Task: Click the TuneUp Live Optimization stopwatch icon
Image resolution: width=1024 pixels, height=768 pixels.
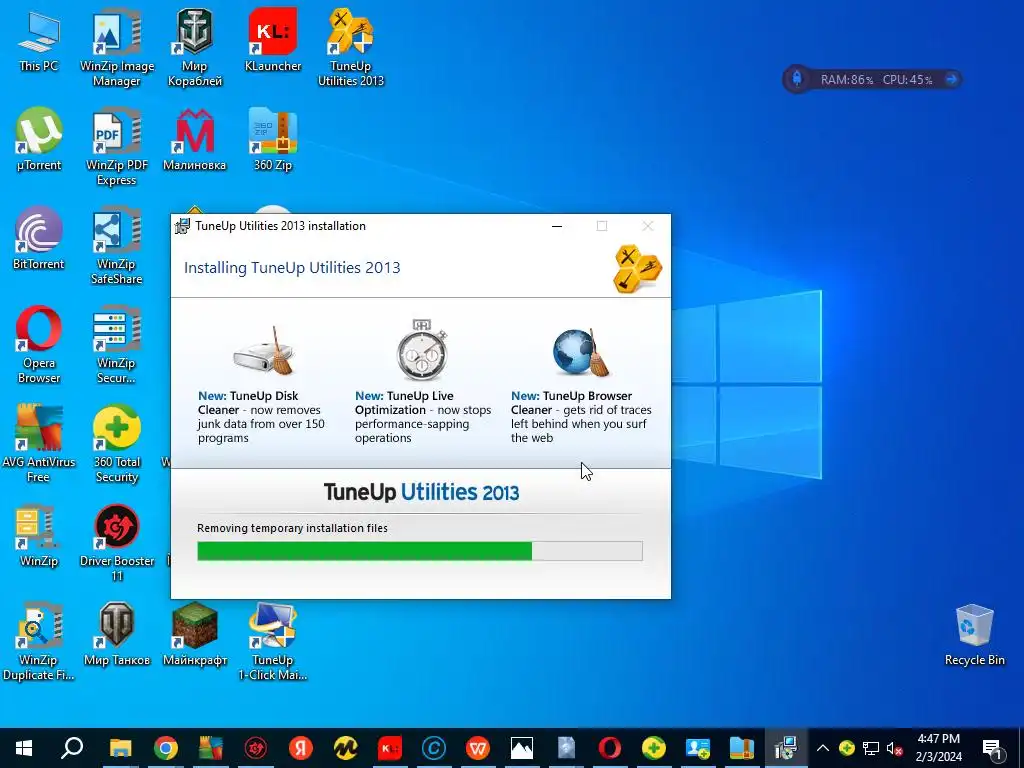Action: click(422, 349)
